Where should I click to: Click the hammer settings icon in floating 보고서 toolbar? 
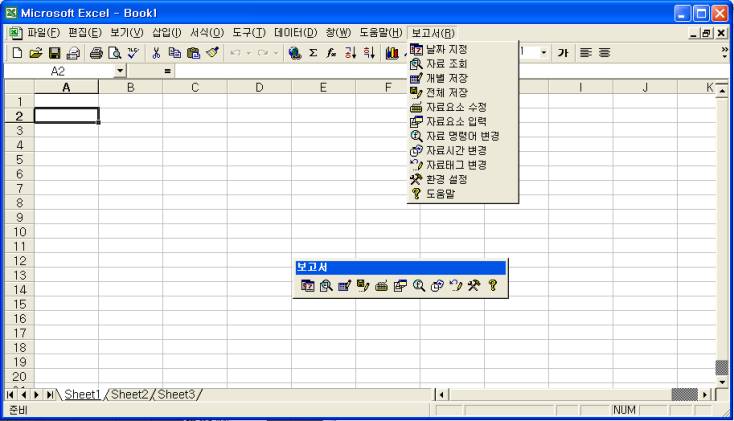coord(474,286)
